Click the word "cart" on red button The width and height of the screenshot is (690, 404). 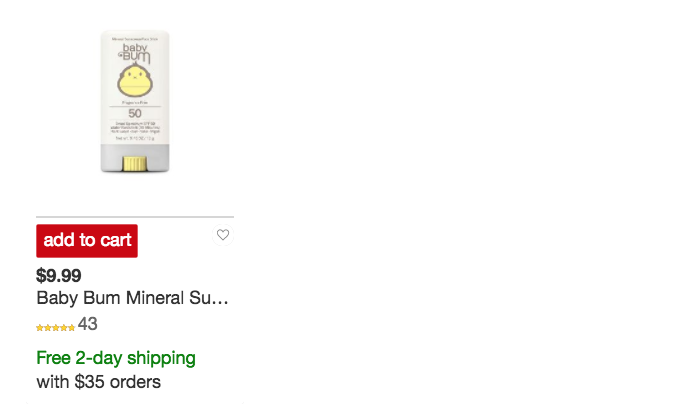click(116, 240)
